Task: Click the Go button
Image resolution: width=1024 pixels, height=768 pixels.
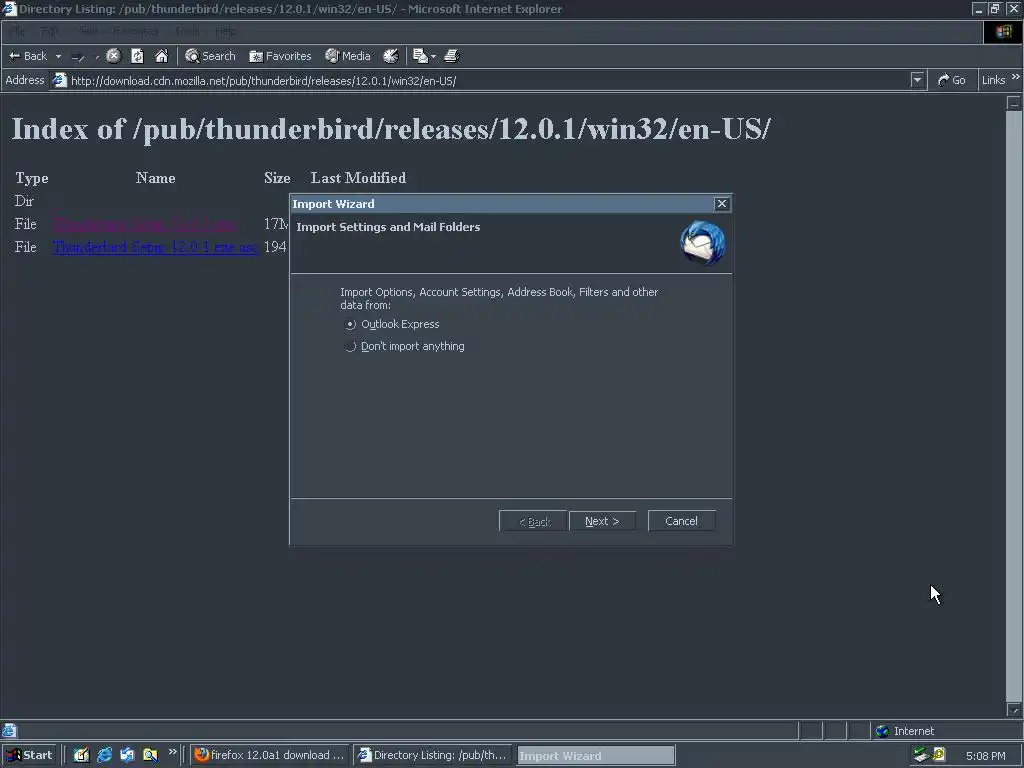Action: point(952,80)
